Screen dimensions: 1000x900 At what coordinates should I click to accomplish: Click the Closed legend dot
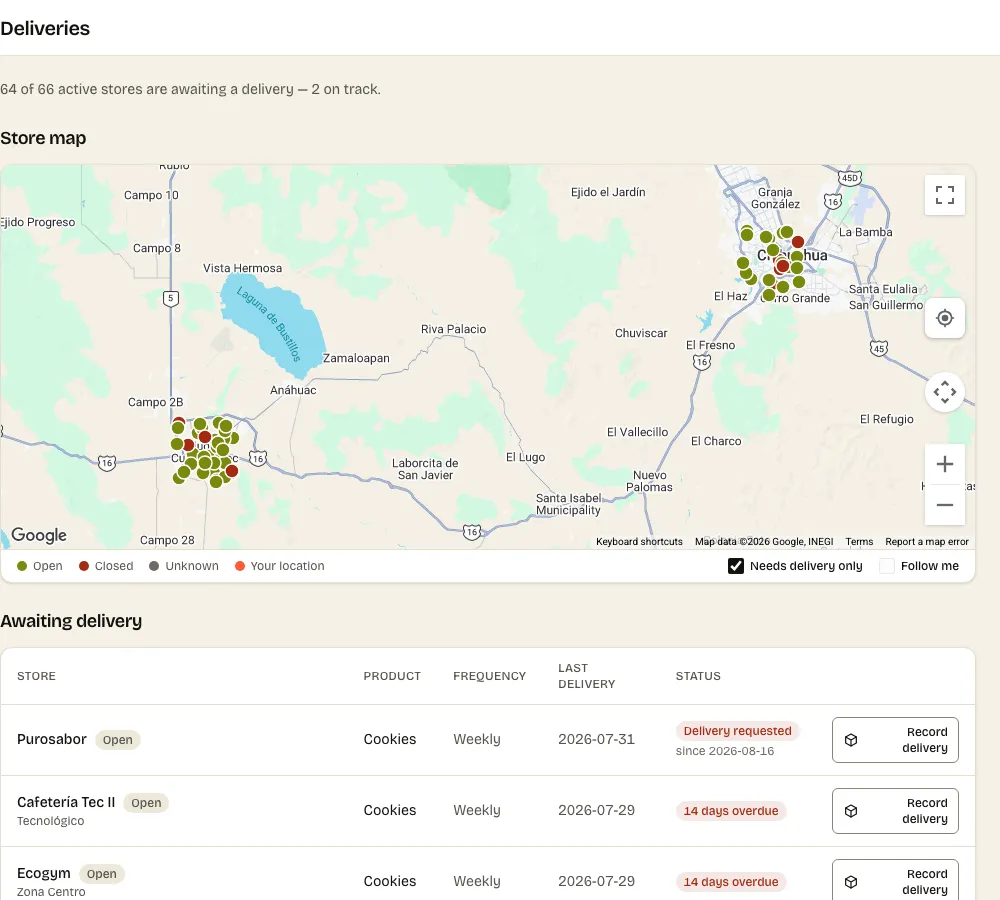point(84,566)
